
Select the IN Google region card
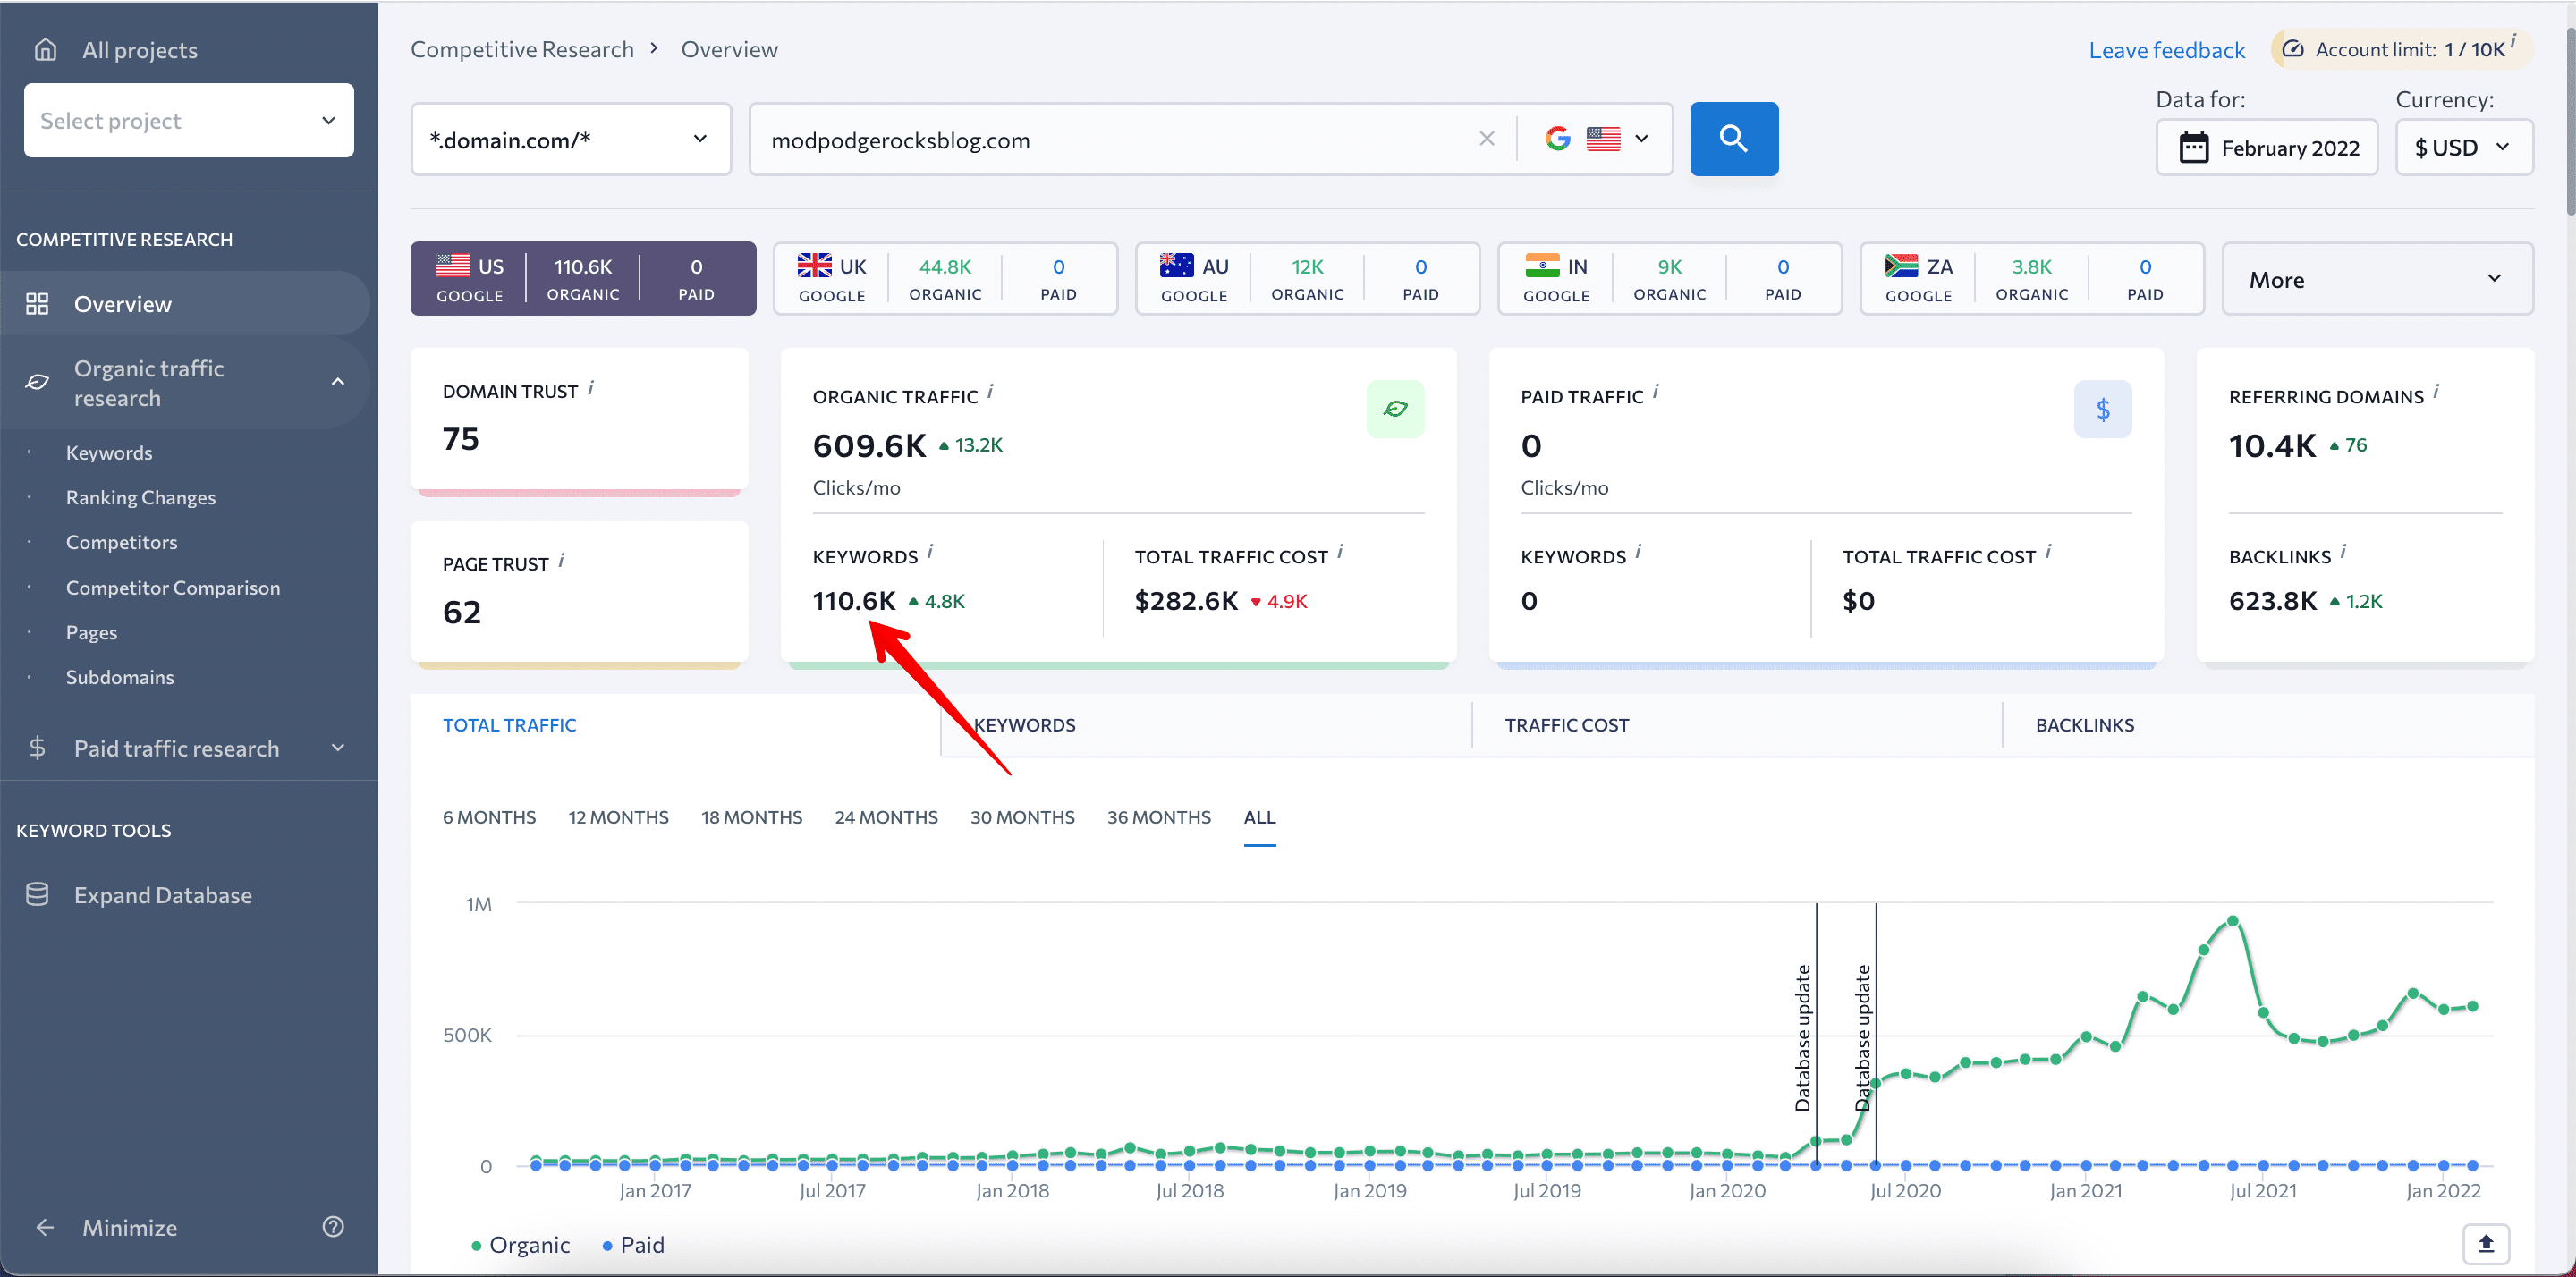click(x=1669, y=279)
